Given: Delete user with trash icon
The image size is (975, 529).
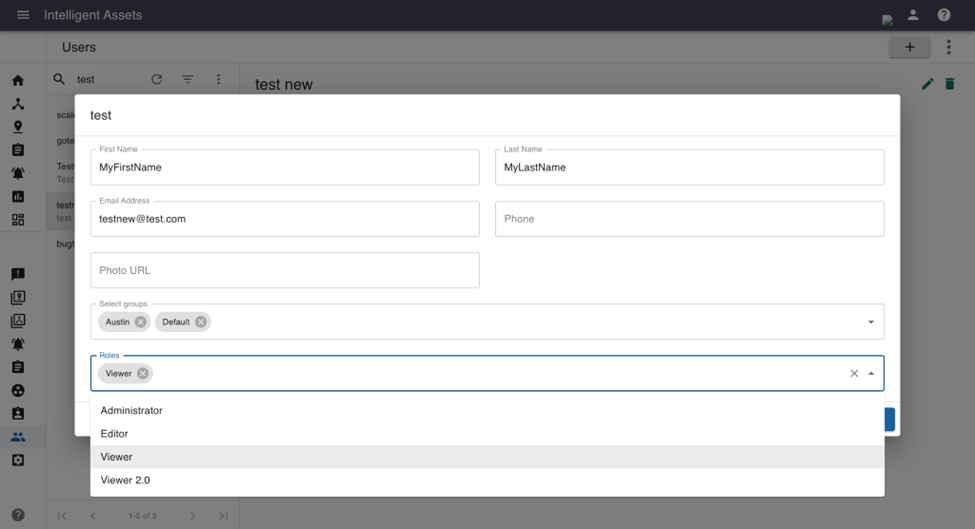Looking at the screenshot, I should click(950, 85).
